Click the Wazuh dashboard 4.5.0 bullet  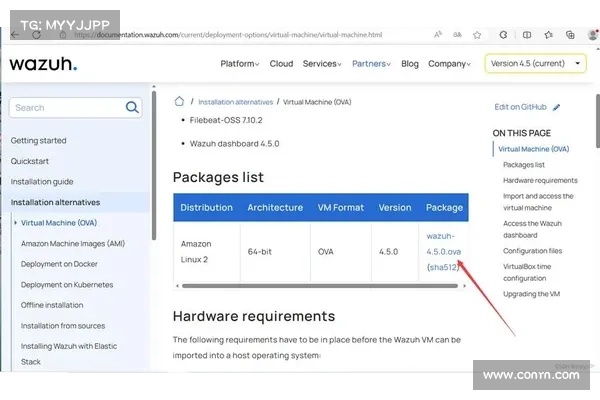click(x=234, y=144)
